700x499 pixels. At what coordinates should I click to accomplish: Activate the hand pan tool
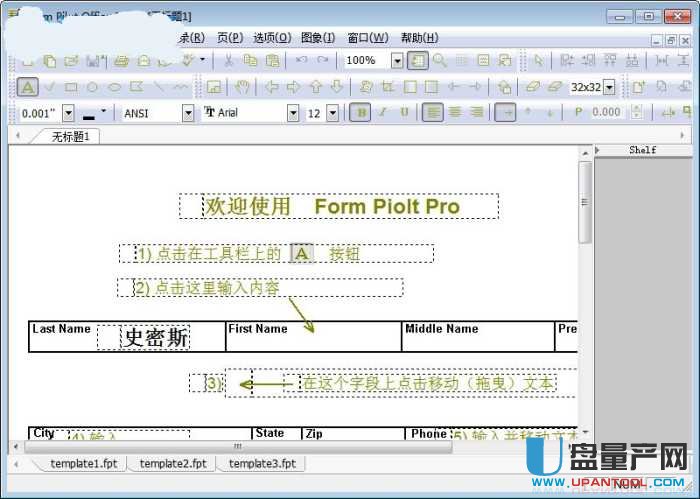242,87
